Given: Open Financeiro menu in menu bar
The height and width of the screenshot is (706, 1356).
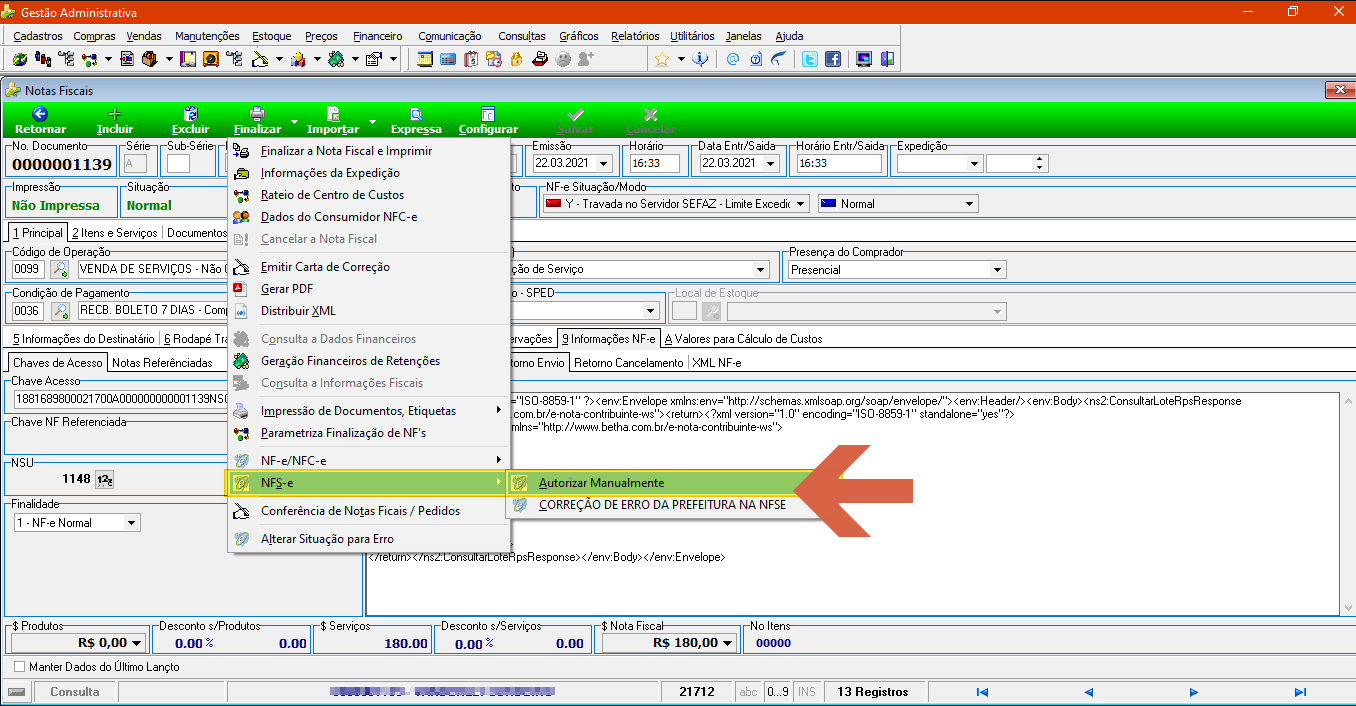Looking at the screenshot, I should [x=378, y=36].
